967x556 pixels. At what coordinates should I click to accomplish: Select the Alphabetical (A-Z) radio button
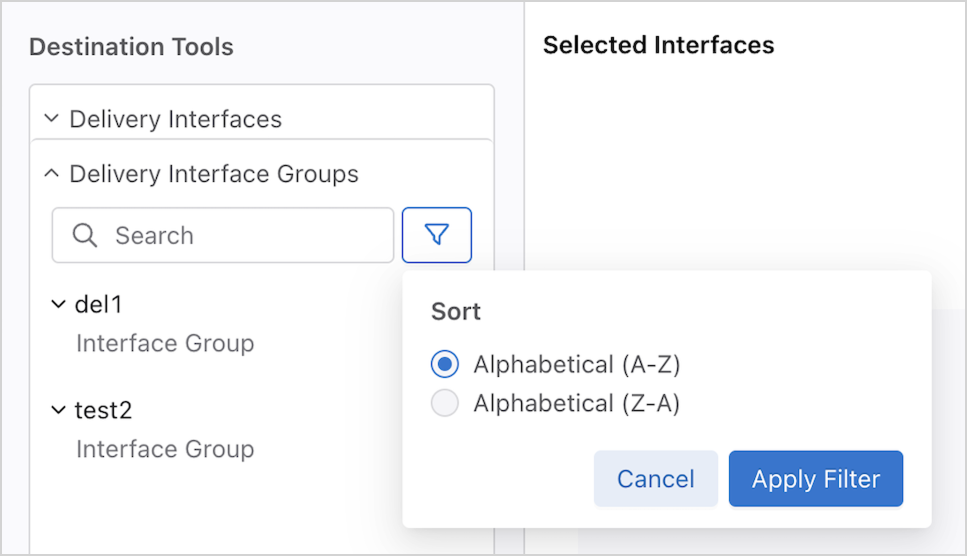click(x=444, y=365)
